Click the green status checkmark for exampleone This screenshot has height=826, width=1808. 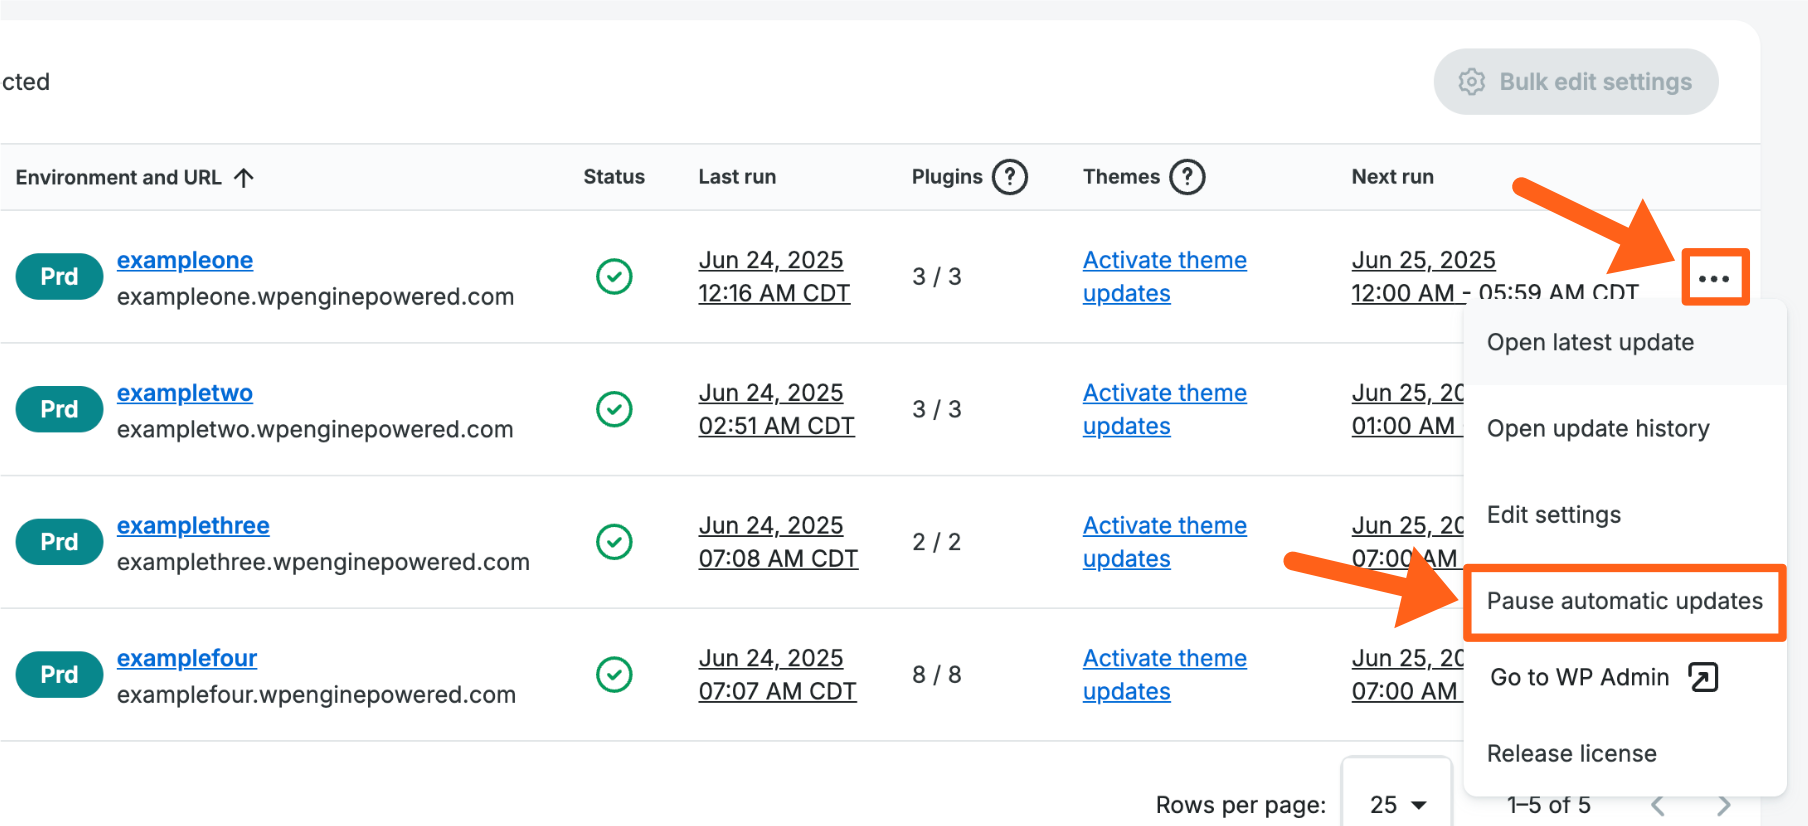click(x=614, y=276)
